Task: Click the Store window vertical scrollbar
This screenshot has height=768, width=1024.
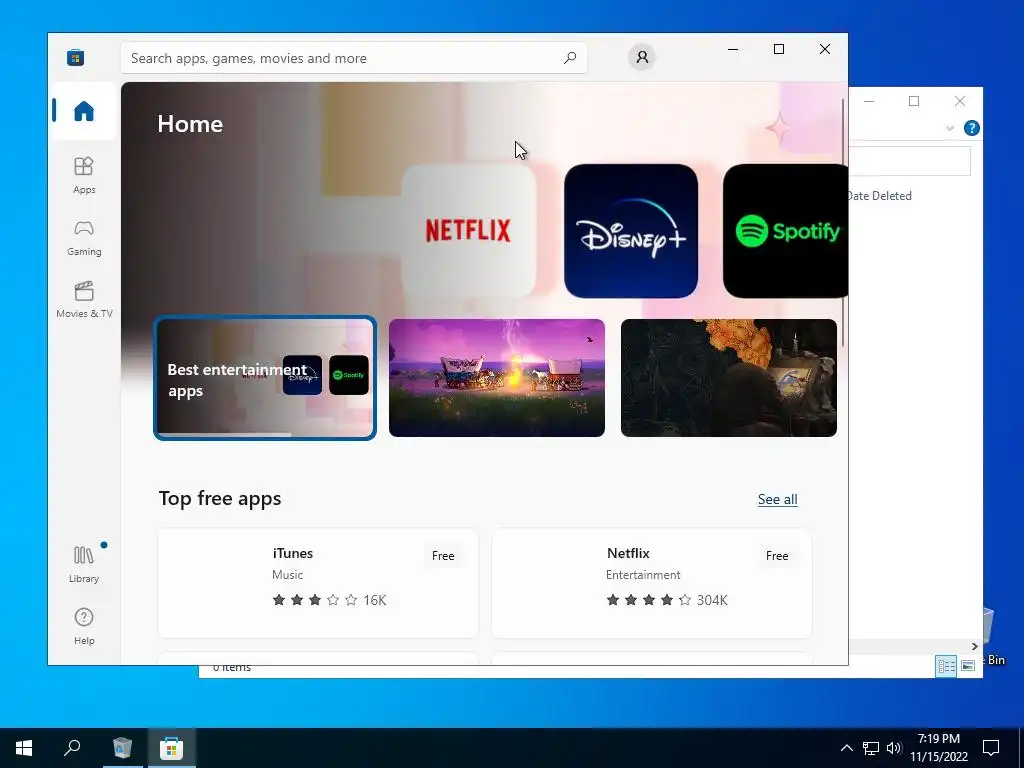Action: tap(843, 222)
